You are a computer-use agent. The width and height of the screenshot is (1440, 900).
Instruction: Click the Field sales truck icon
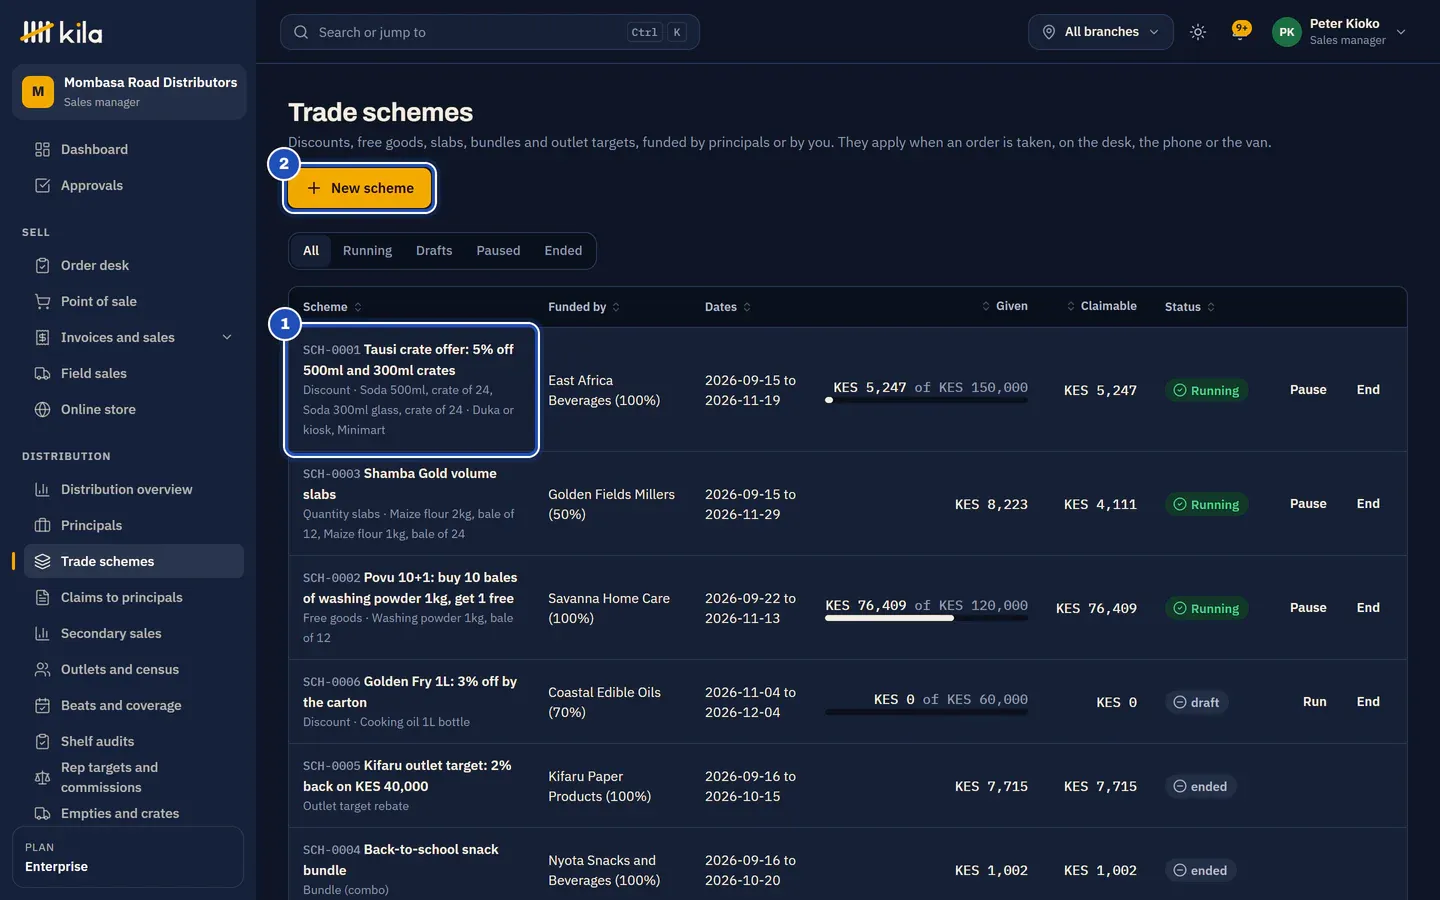pos(42,373)
